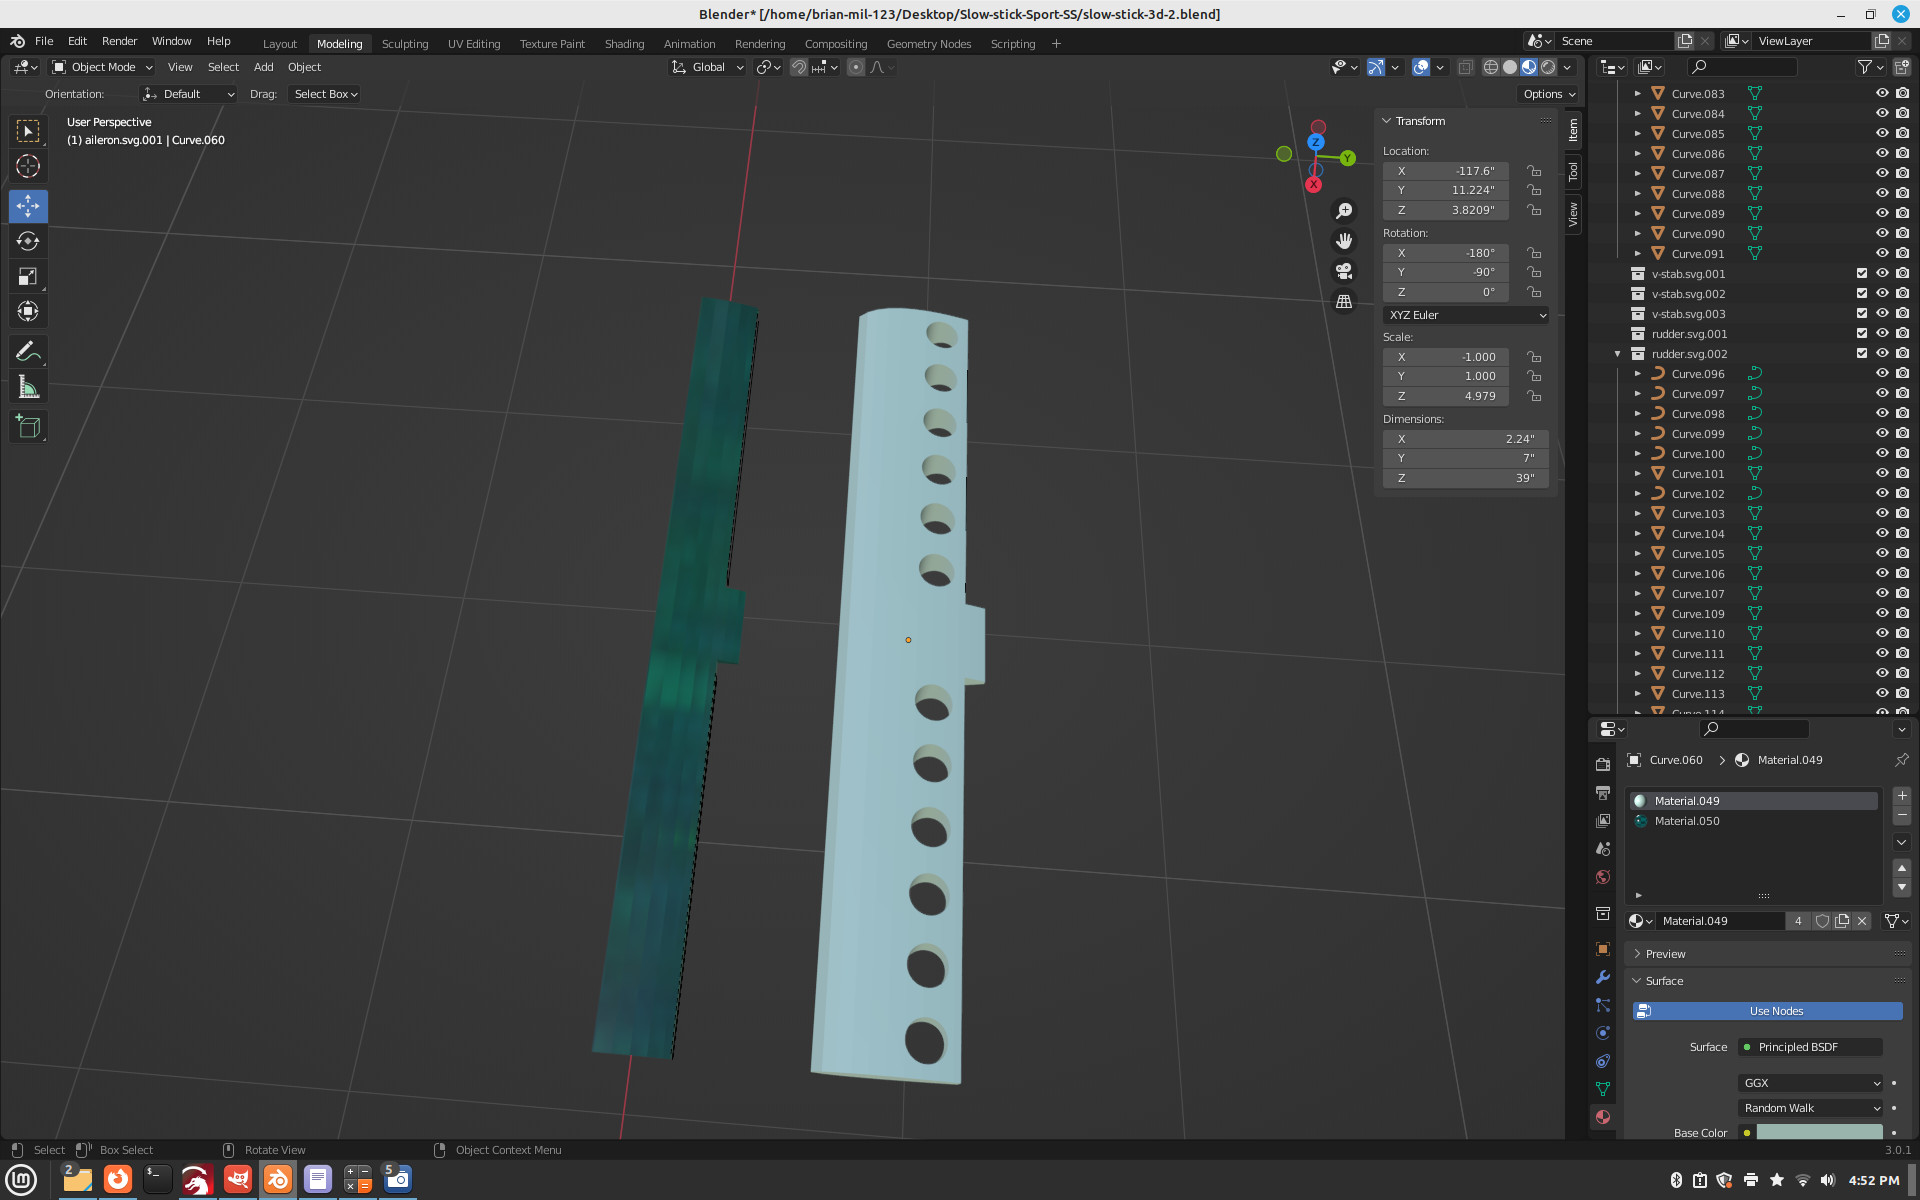Open the Output properties tab icon
Image resolution: width=1920 pixels, height=1200 pixels.
[x=1603, y=792]
